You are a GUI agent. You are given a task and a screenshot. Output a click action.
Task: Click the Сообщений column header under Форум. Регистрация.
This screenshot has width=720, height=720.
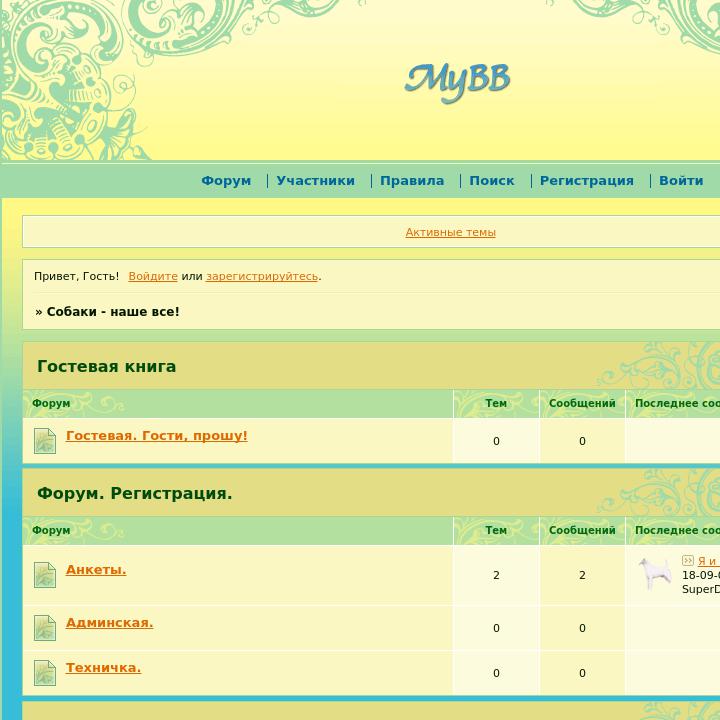(582, 530)
